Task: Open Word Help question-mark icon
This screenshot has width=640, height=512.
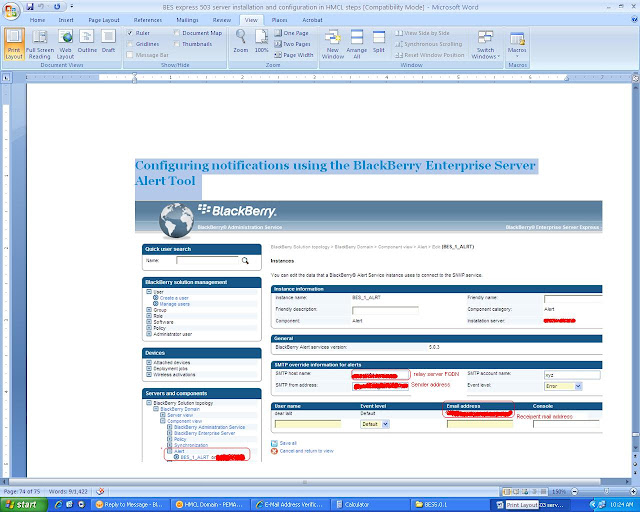Action: pyautogui.click(x=634, y=20)
